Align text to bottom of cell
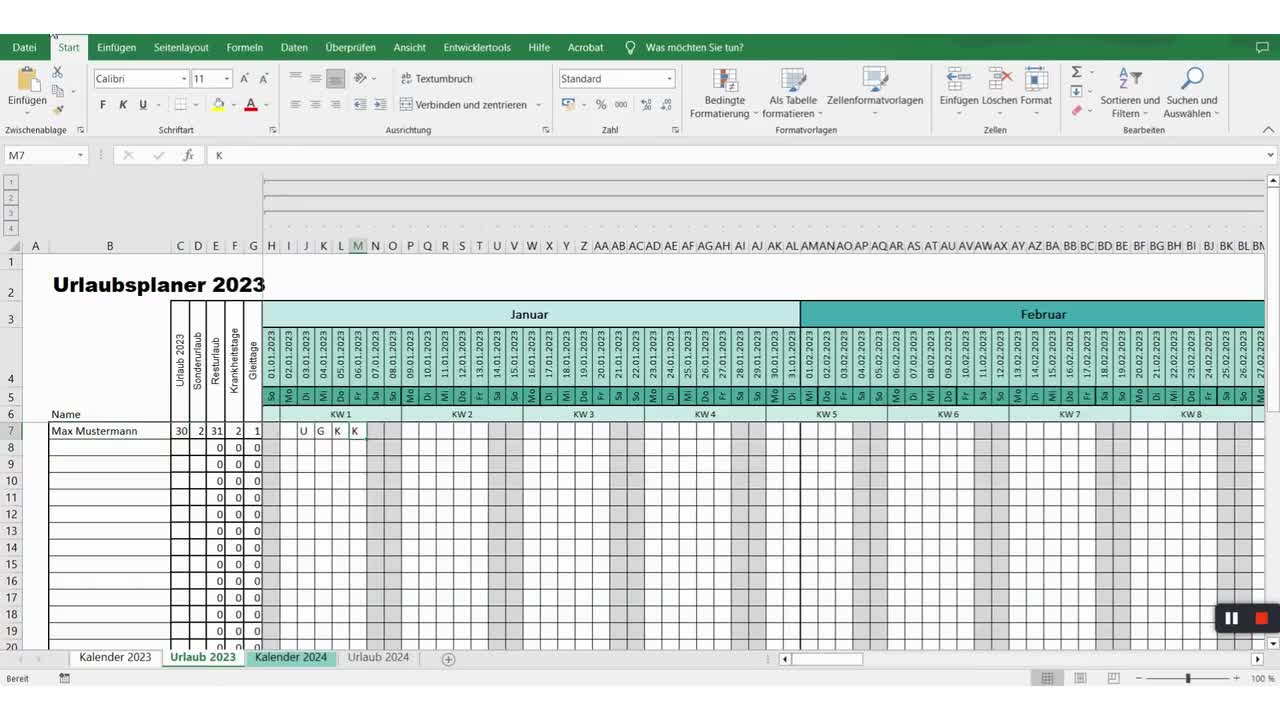 coord(336,78)
